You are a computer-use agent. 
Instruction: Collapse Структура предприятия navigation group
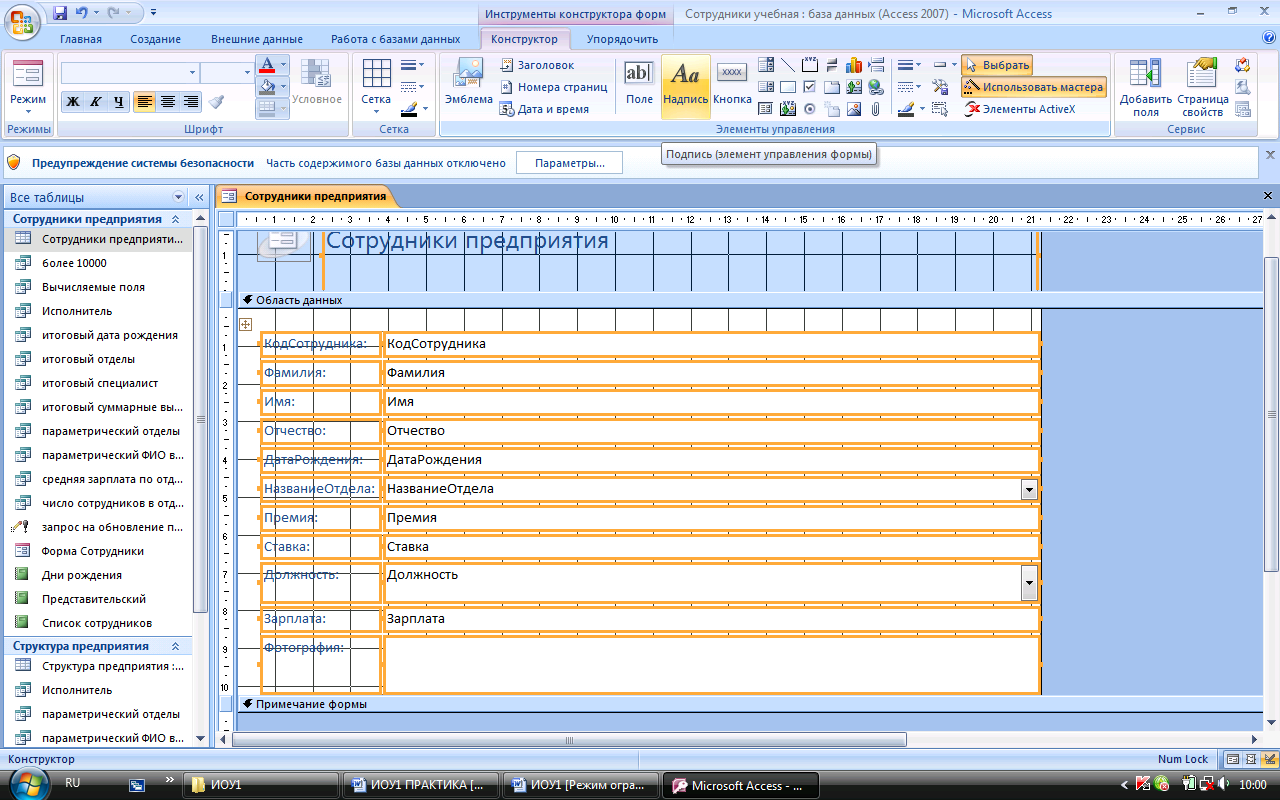176,646
